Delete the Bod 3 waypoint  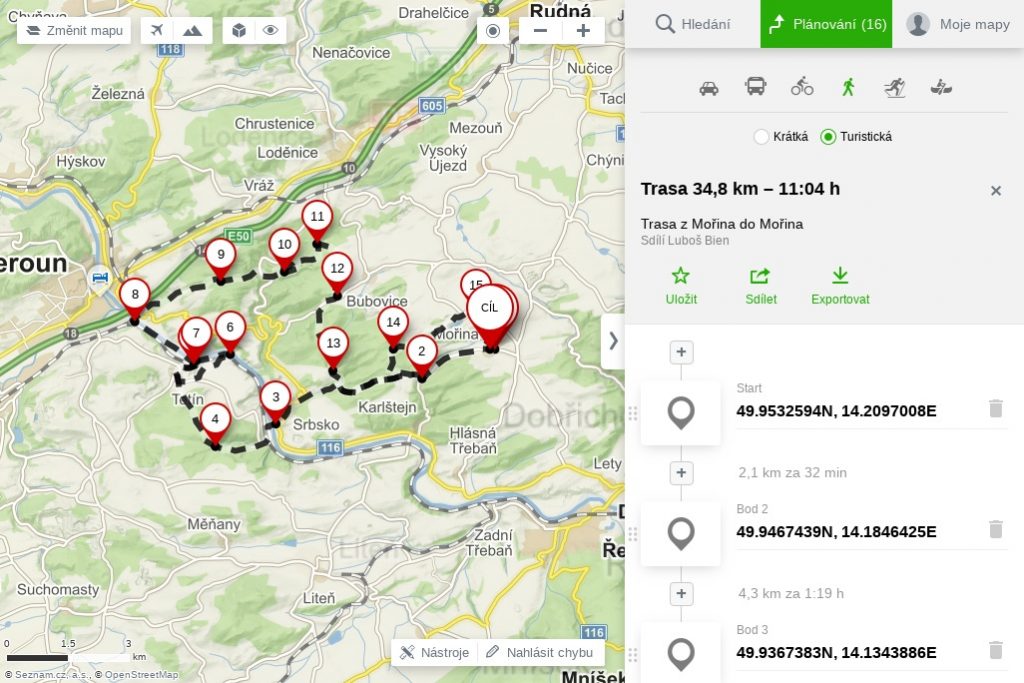(996, 650)
